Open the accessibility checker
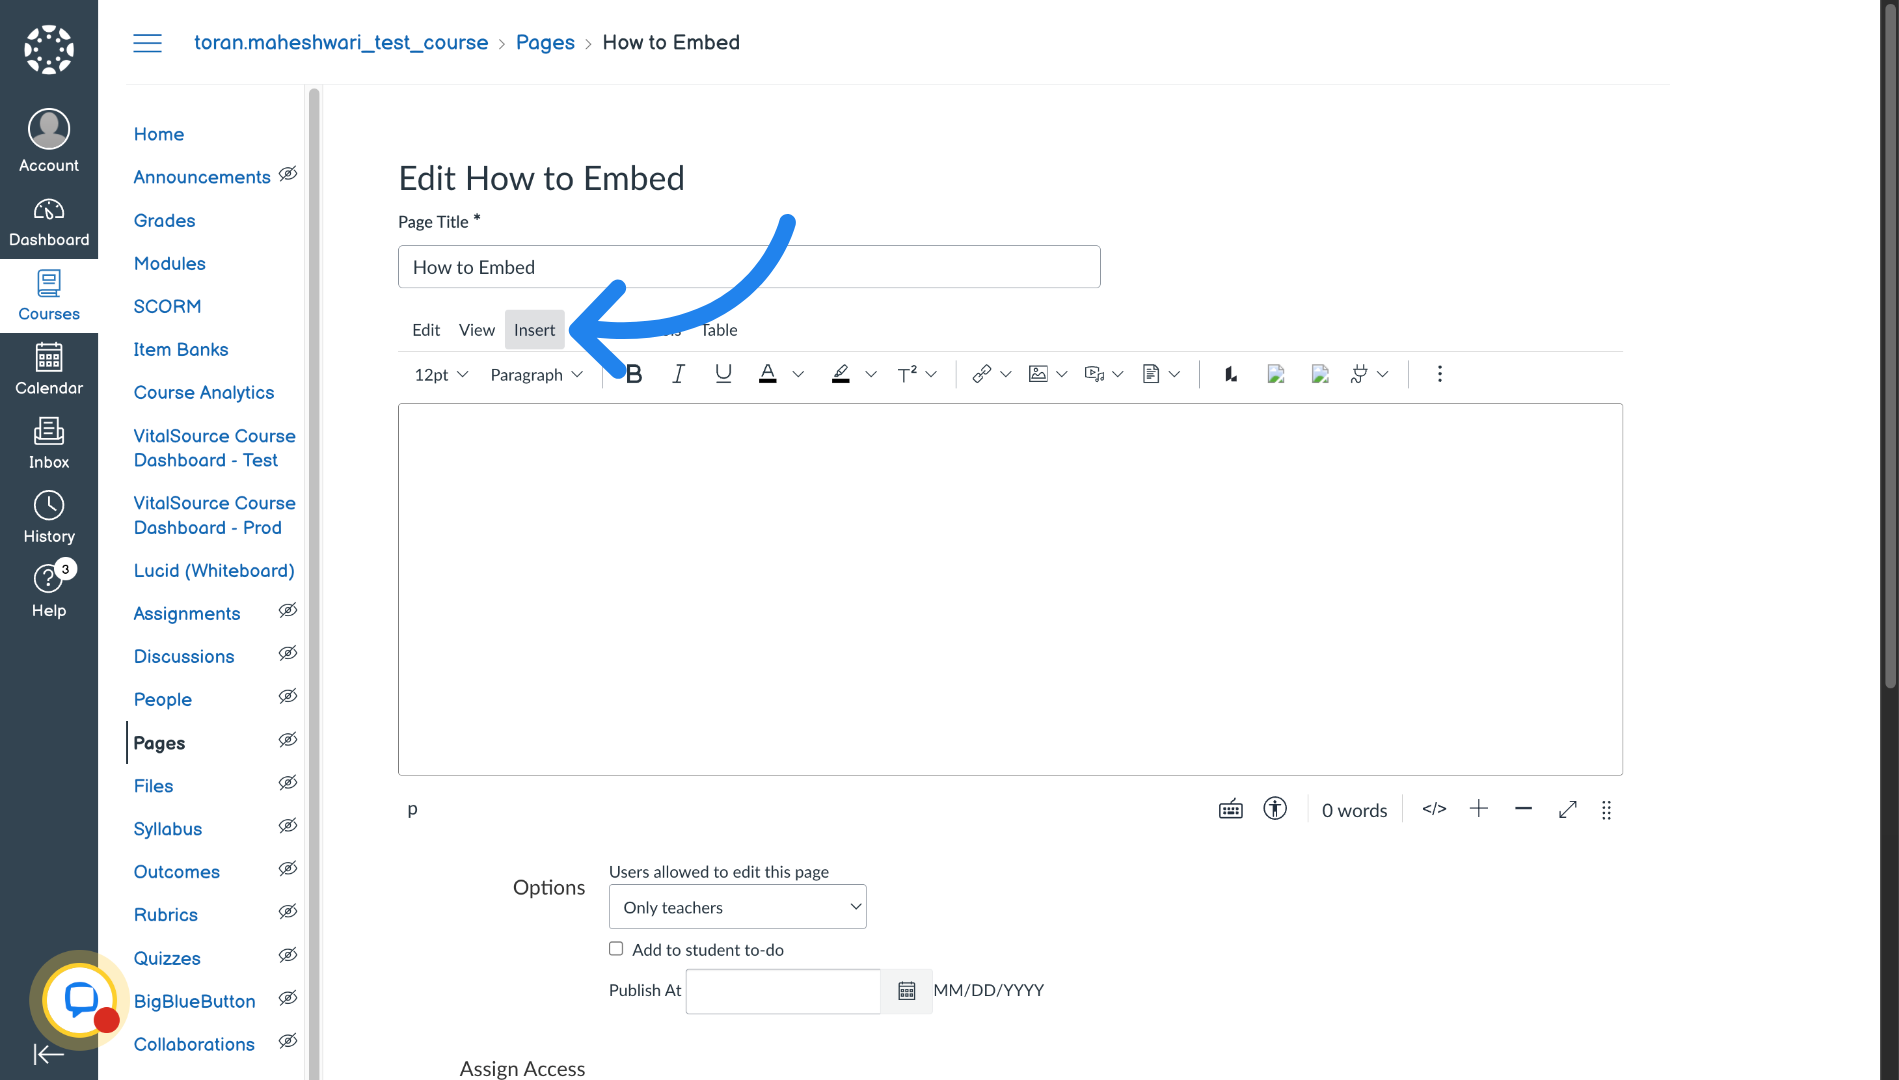Screen dimensions: 1899x1080 pos(1275,809)
